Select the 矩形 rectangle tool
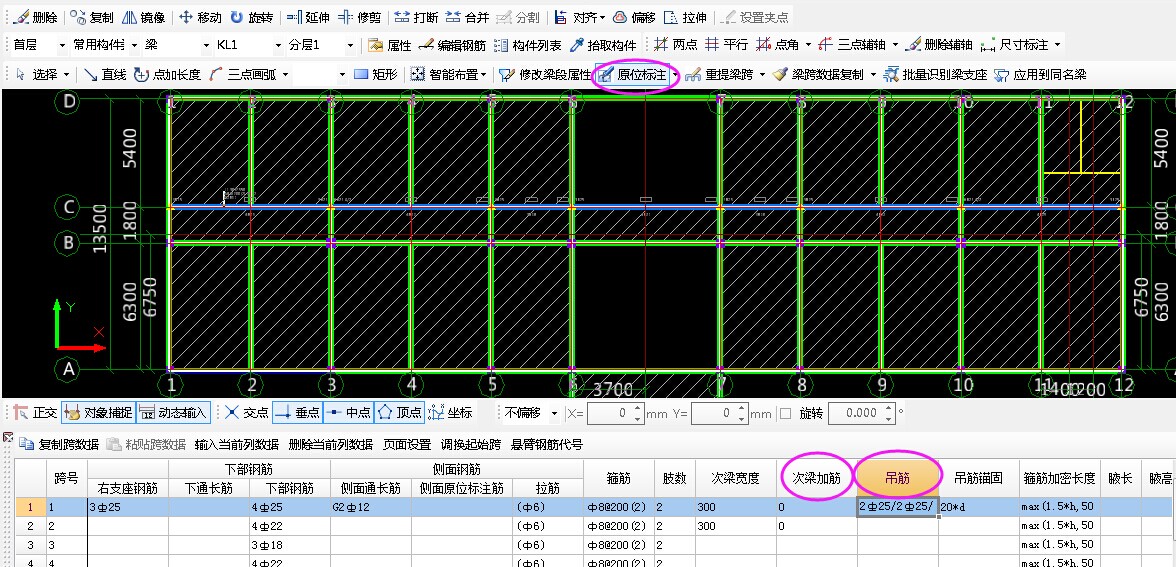Image resolution: width=1176 pixels, height=567 pixels. coord(375,74)
